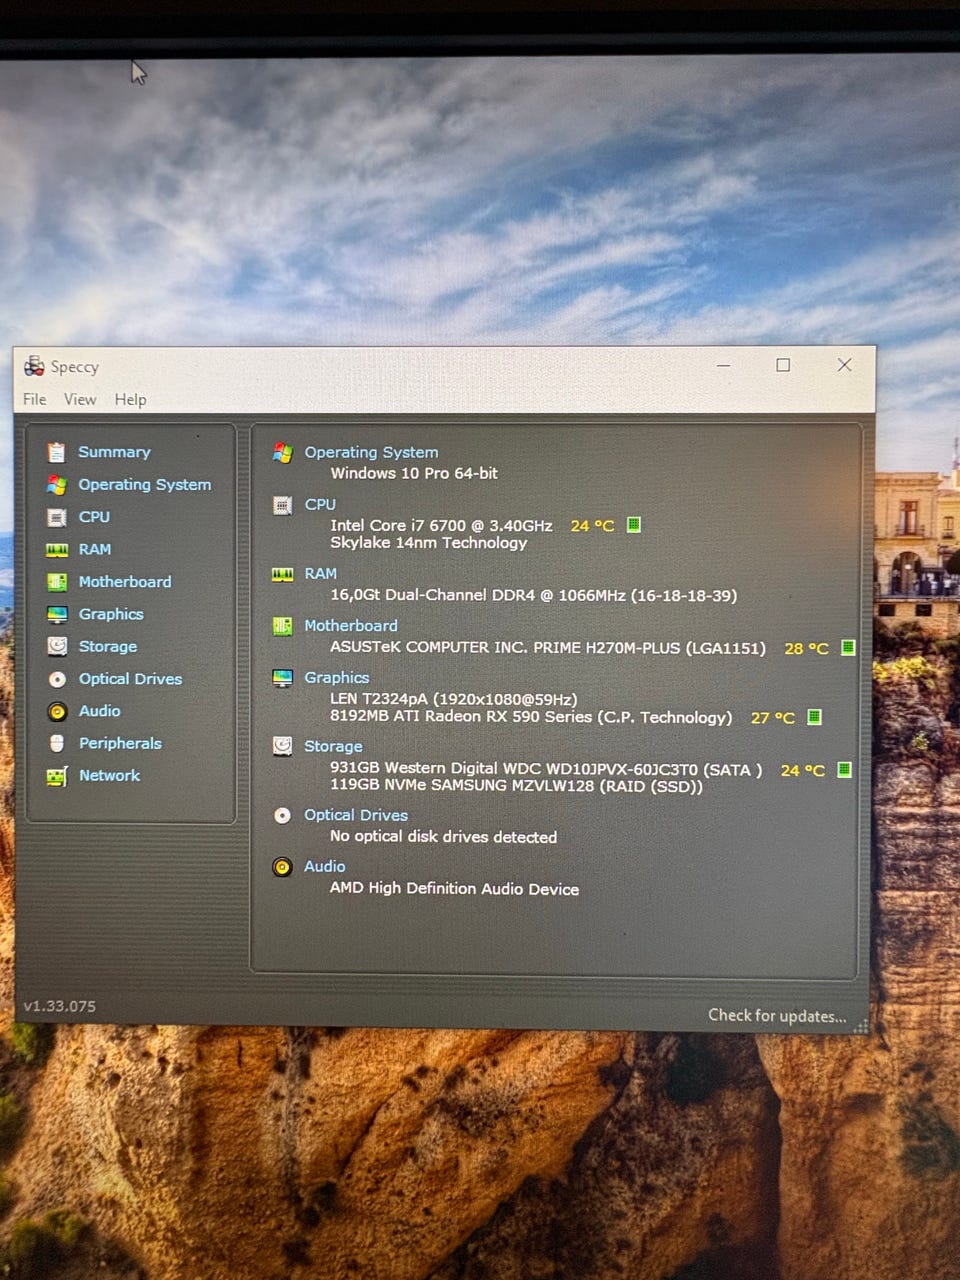This screenshot has width=960, height=1280.
Task: Select the CPU chip icon in sidebar
Action: pos(57,517)
